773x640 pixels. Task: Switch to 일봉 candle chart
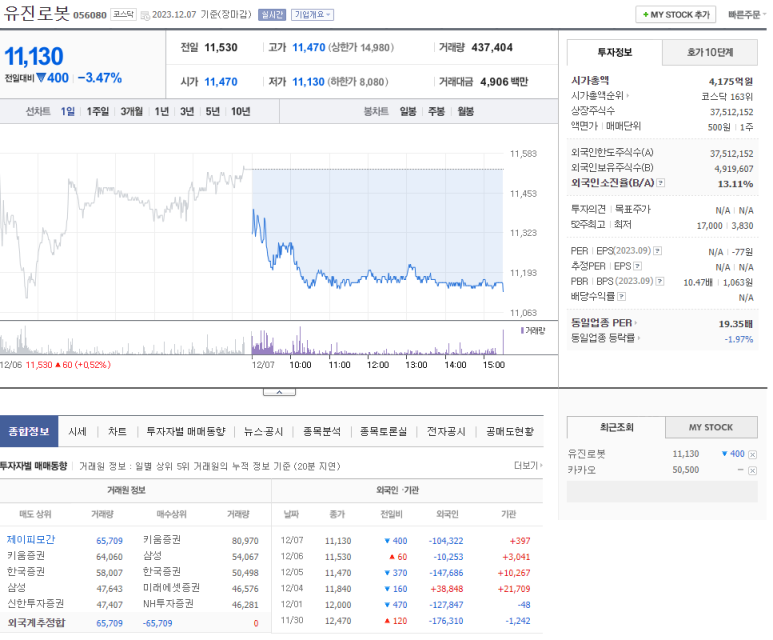click(408, 111)
